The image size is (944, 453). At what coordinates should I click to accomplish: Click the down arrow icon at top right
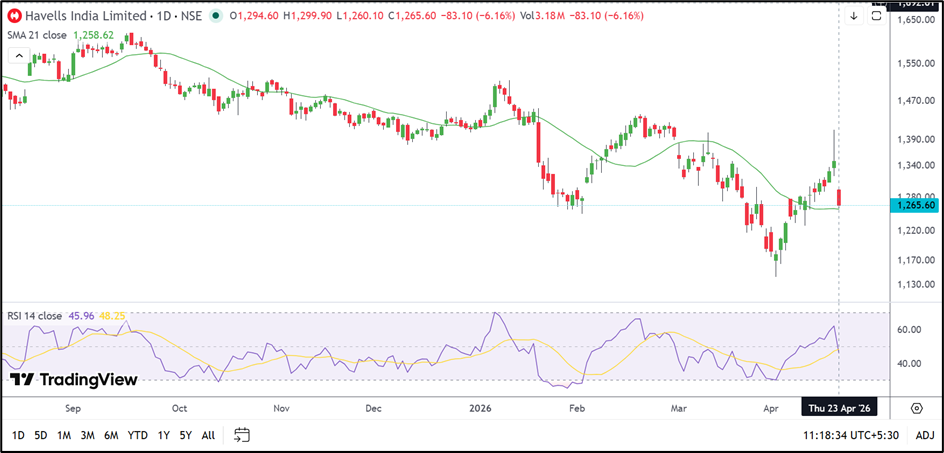coord(854,17)
